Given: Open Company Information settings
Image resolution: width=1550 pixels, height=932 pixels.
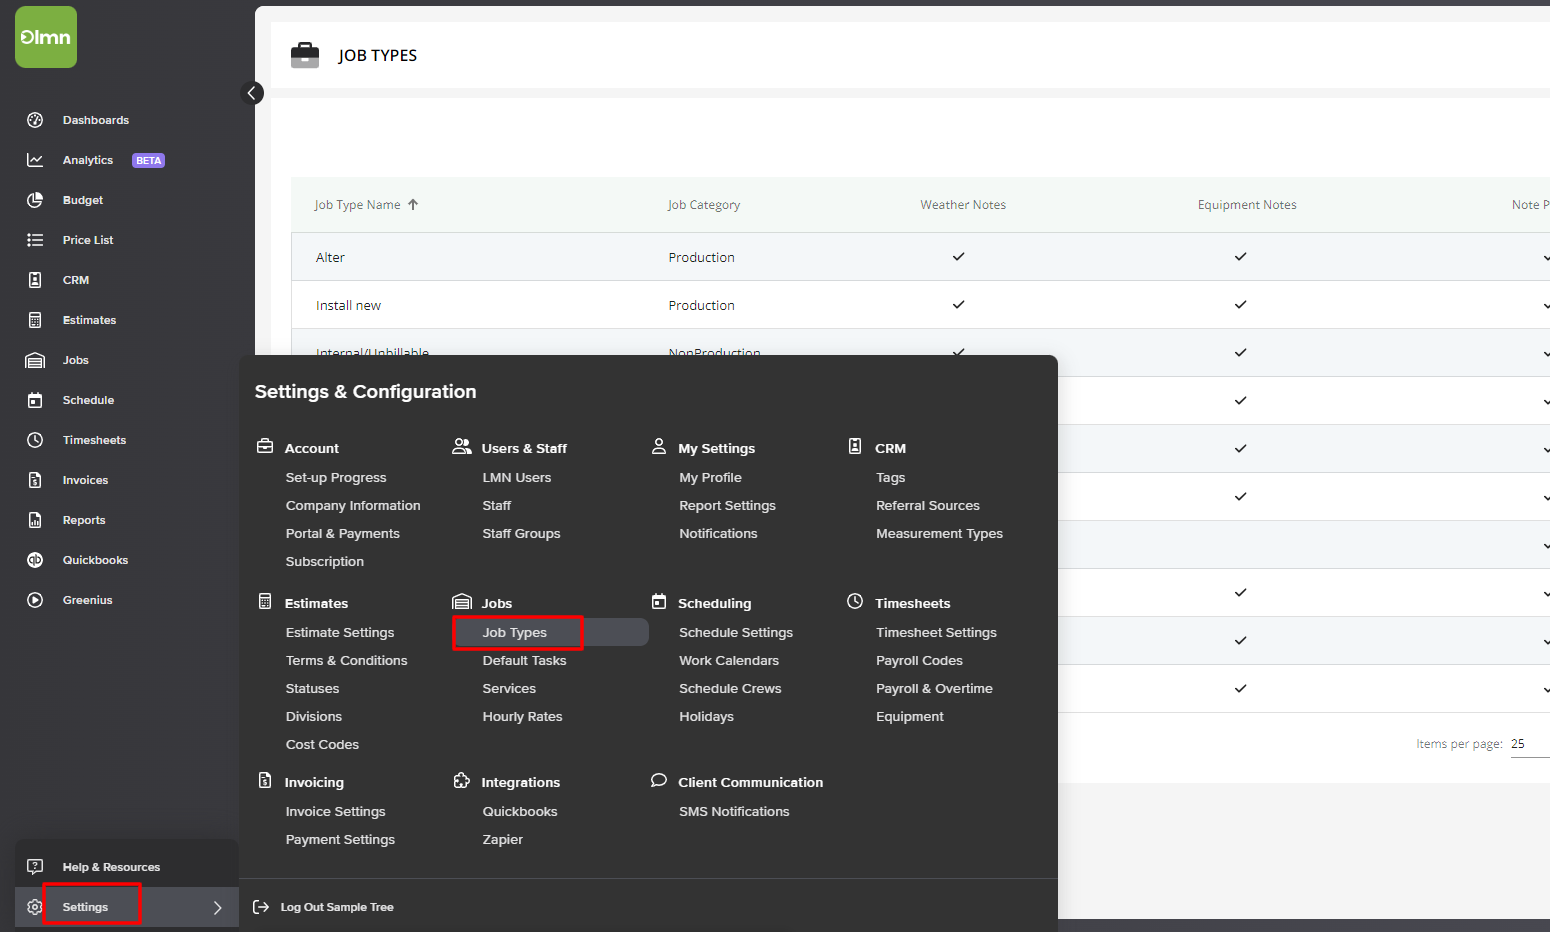Looking at the screenshot, I should pos(353,505).
